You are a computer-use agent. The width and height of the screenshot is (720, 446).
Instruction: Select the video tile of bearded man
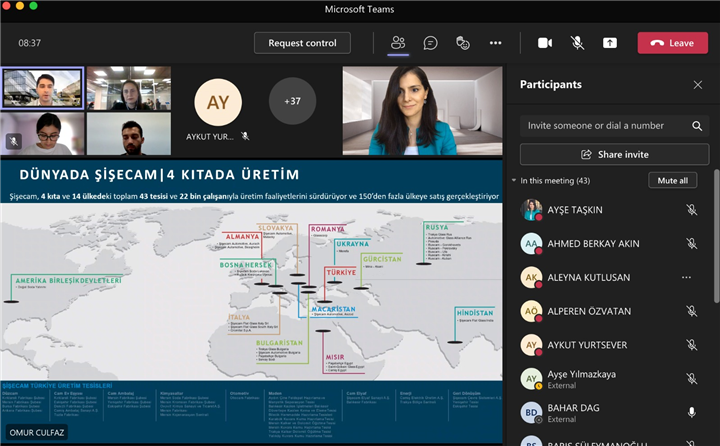coord(129,134)
